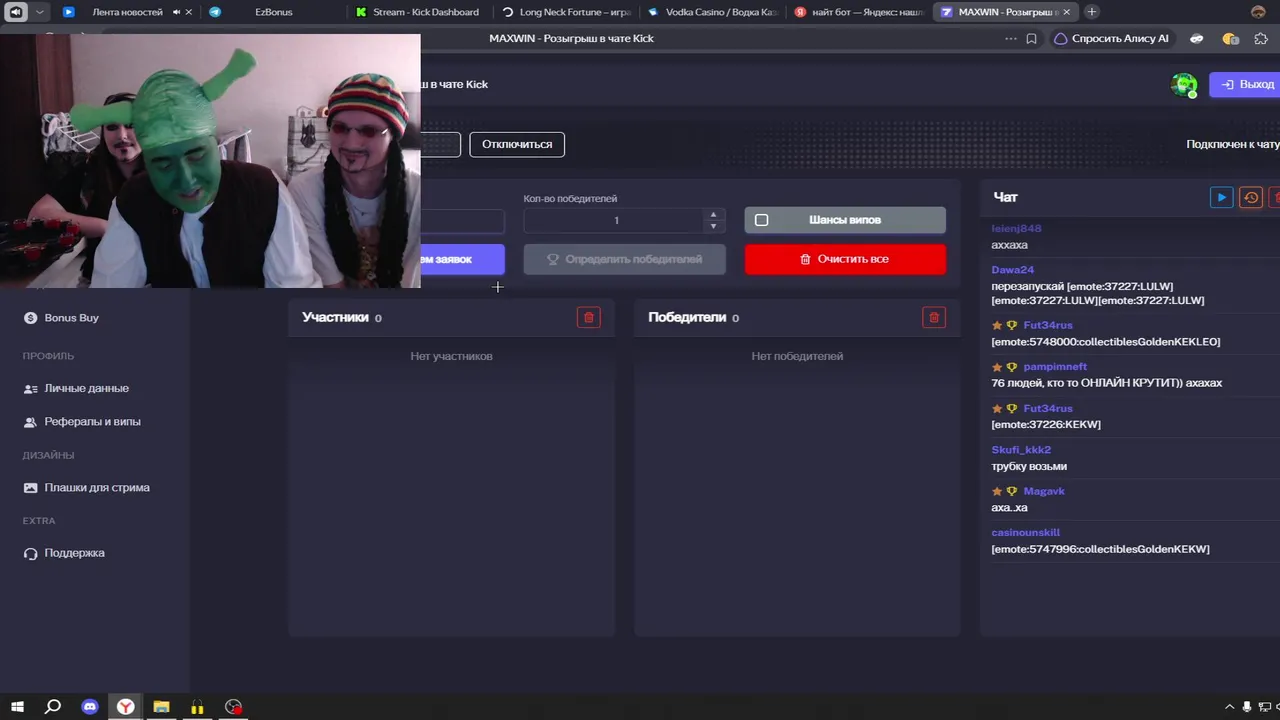Click the yellow padlock taskbar app
The width and height of the screenshot is (1280, 720).
pyautogui.click(x=197, y=707)
